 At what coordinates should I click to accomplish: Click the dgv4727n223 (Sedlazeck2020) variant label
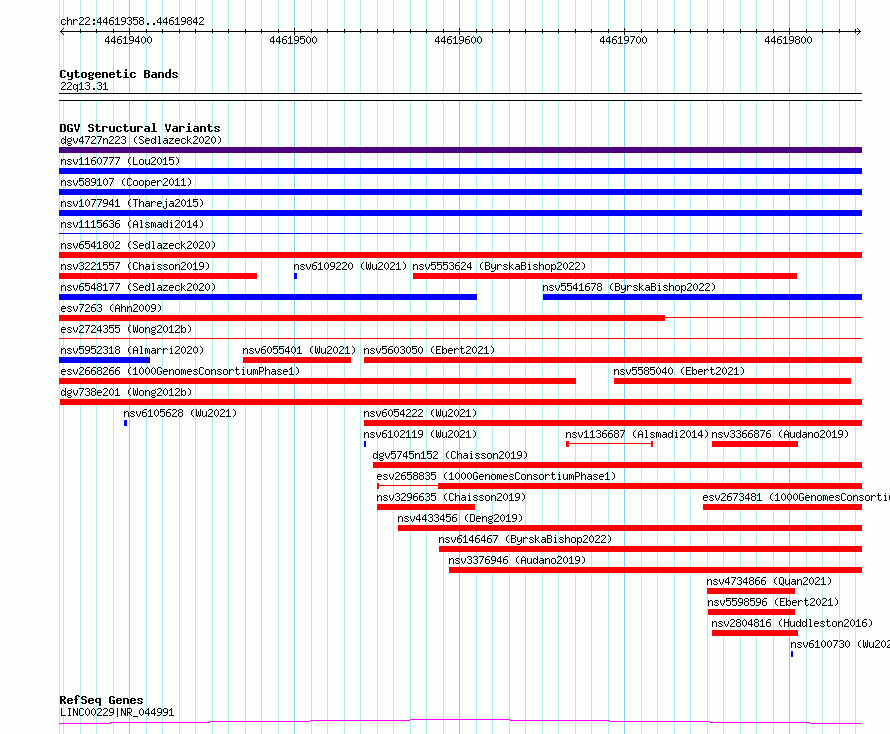point(141,140)
